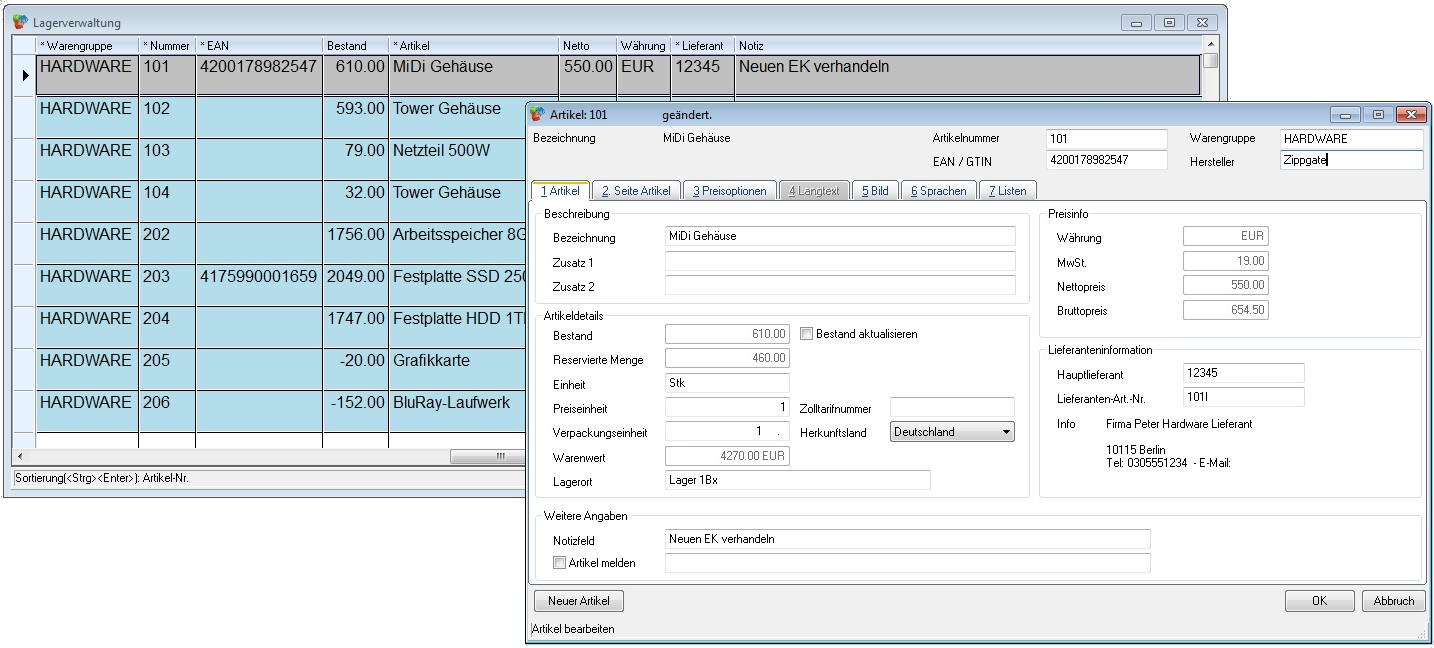
Task: Click the Artikel: 101 dialog title bar icon
Action: click(538, 114)
